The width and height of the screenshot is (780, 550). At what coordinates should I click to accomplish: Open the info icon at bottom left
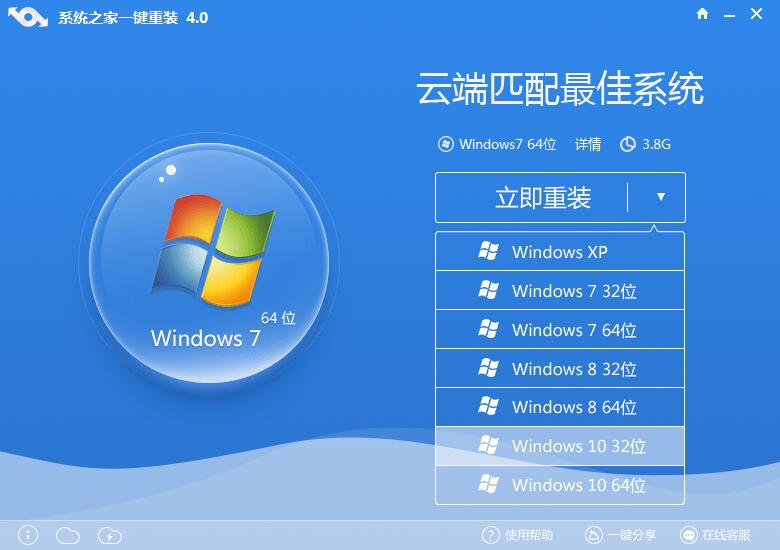(x=28, y=536)
